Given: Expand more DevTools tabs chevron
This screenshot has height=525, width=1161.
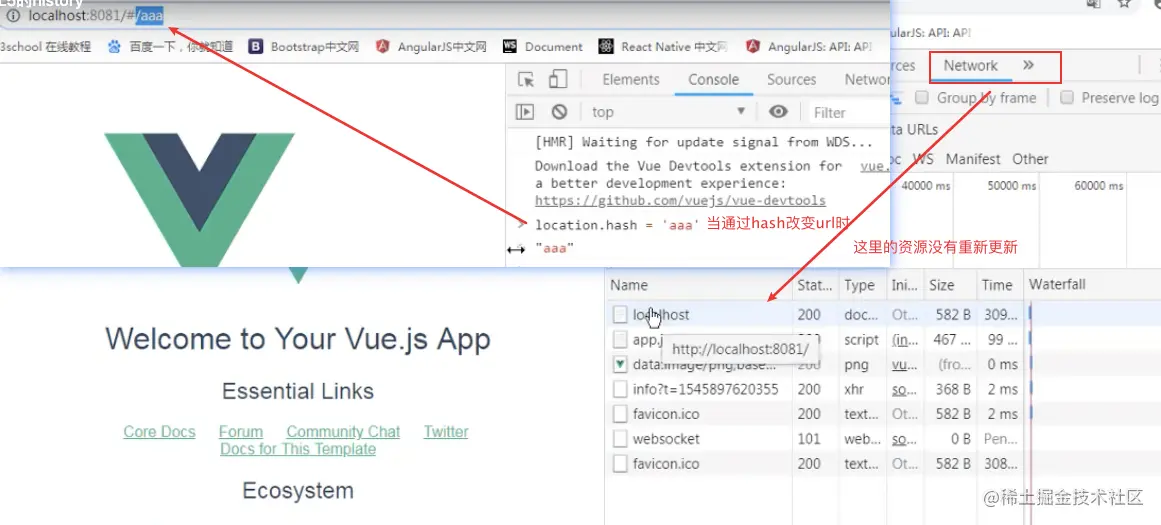Looking at the screenshot, I should [1028, 65].
